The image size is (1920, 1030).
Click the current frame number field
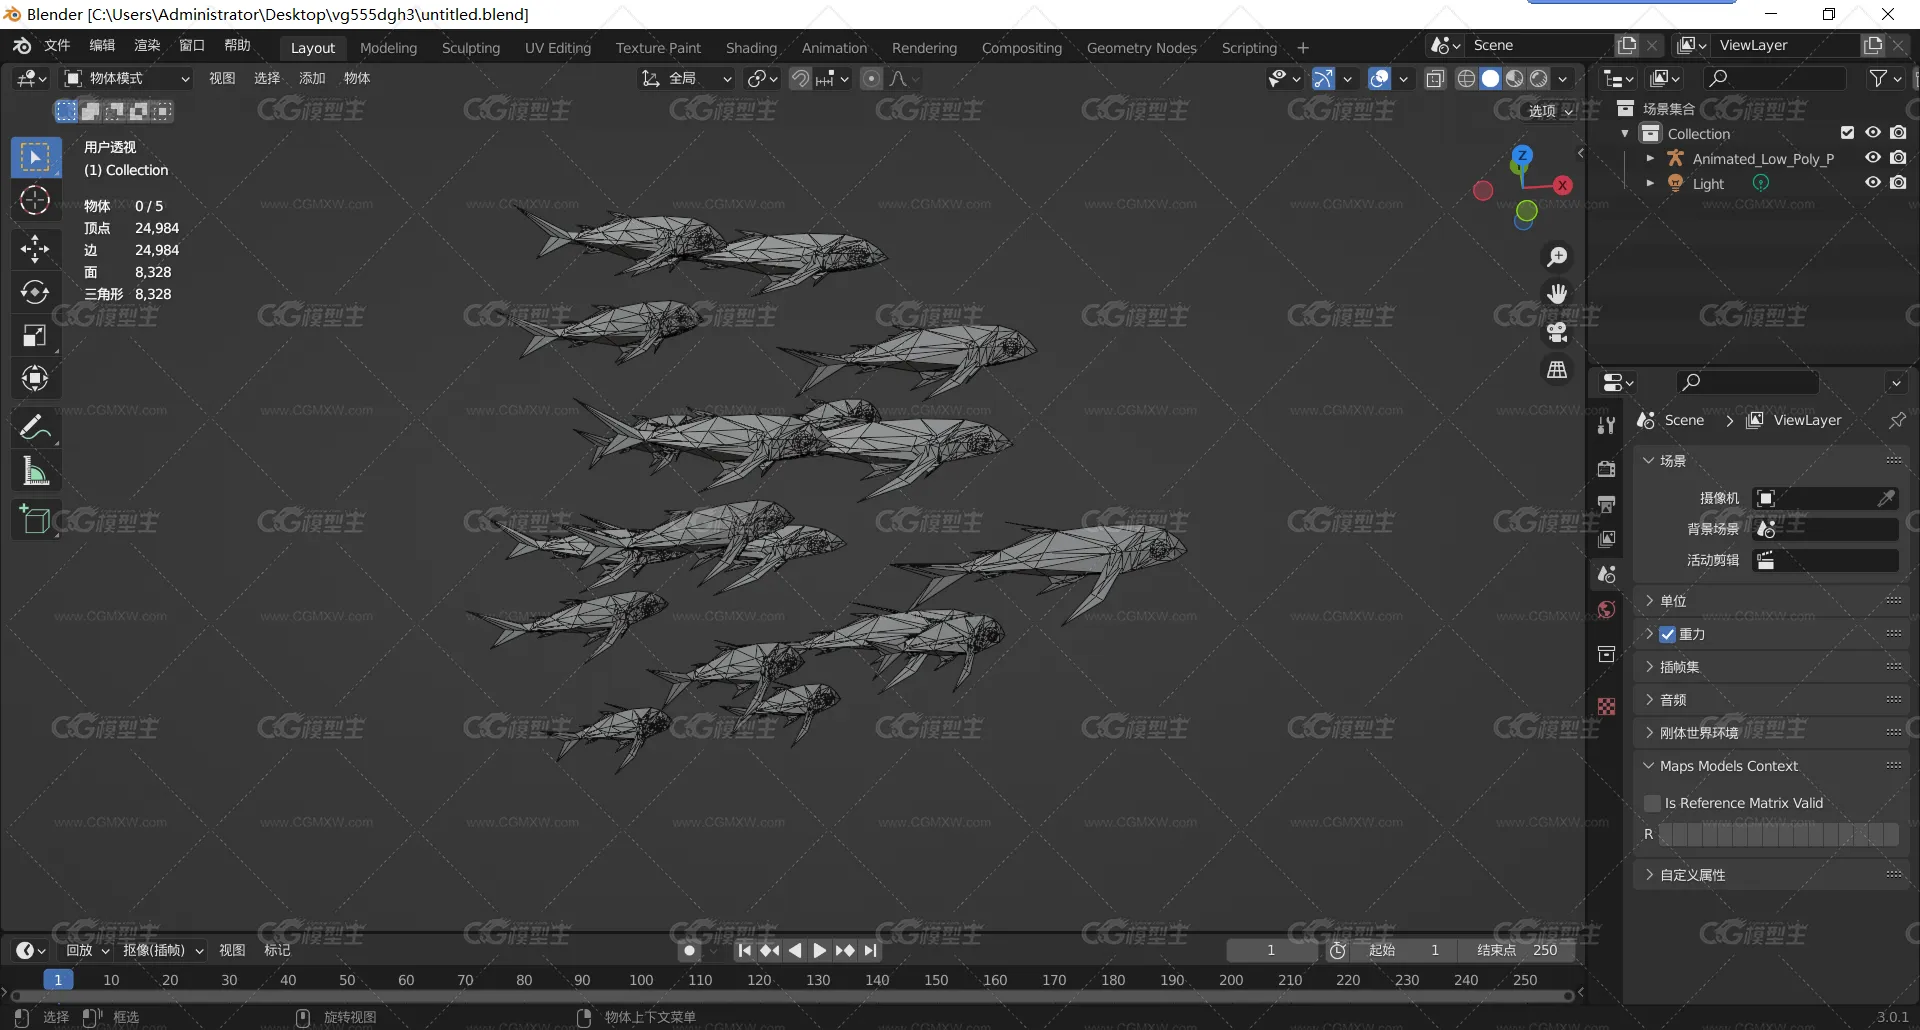point(1272,950)
